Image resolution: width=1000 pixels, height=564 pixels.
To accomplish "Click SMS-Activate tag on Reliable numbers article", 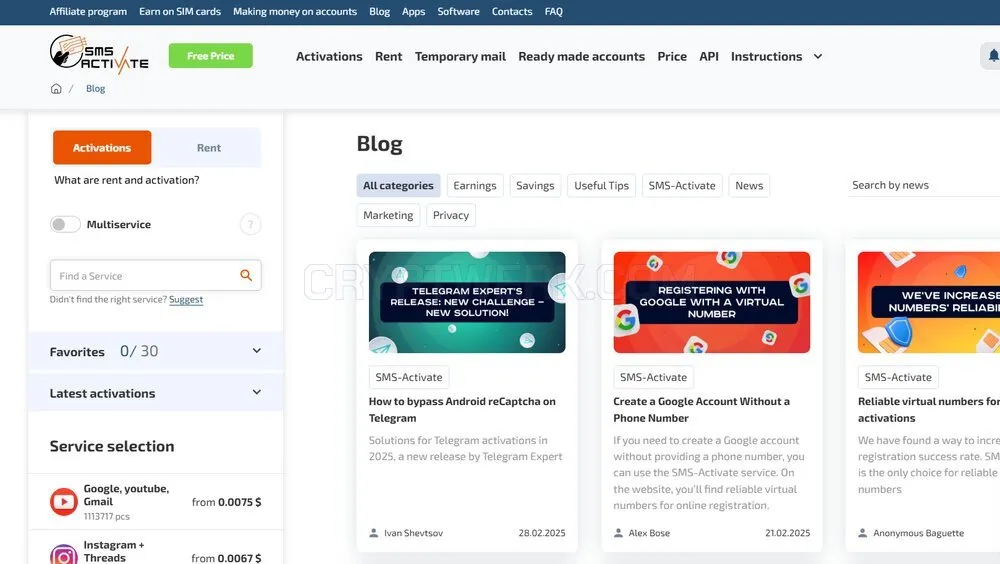I will [x=898, y=377].
